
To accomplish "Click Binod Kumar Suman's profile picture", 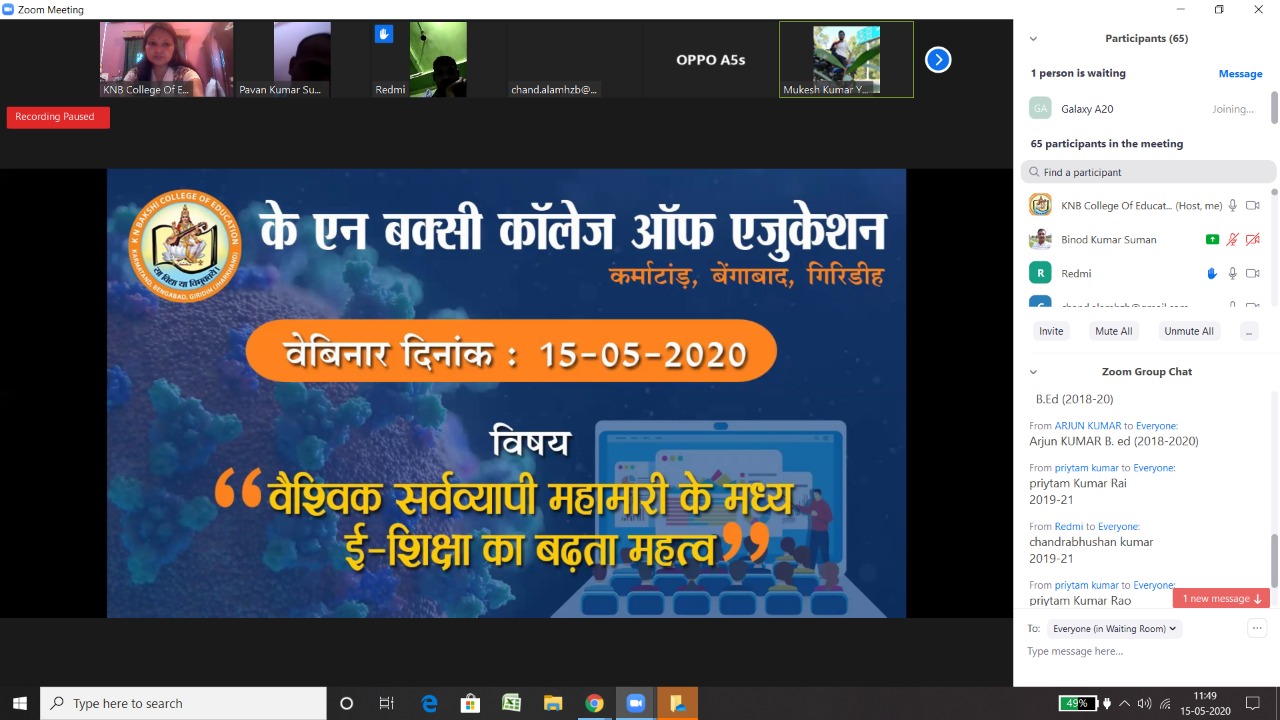I will 1040,239.
